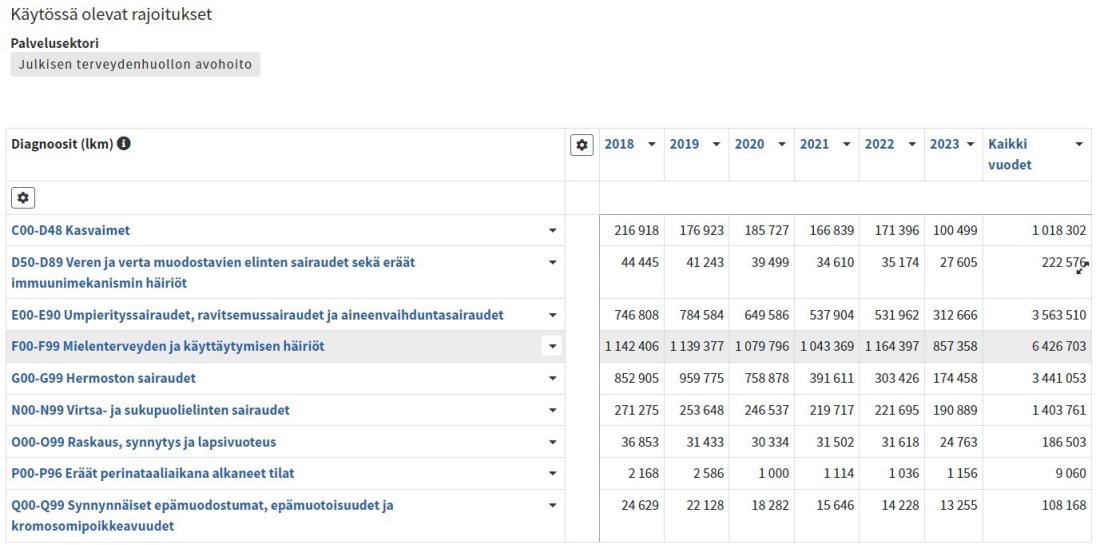Open O00-O99 Raskaus, synnytys ja lapsivuoteus
1100x545 pixels.
point(144,442)
